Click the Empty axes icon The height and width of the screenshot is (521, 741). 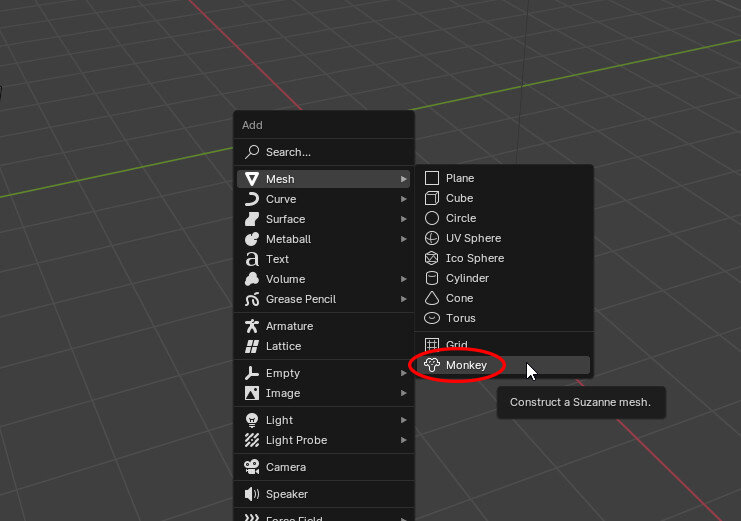click(x=252, y=373)
